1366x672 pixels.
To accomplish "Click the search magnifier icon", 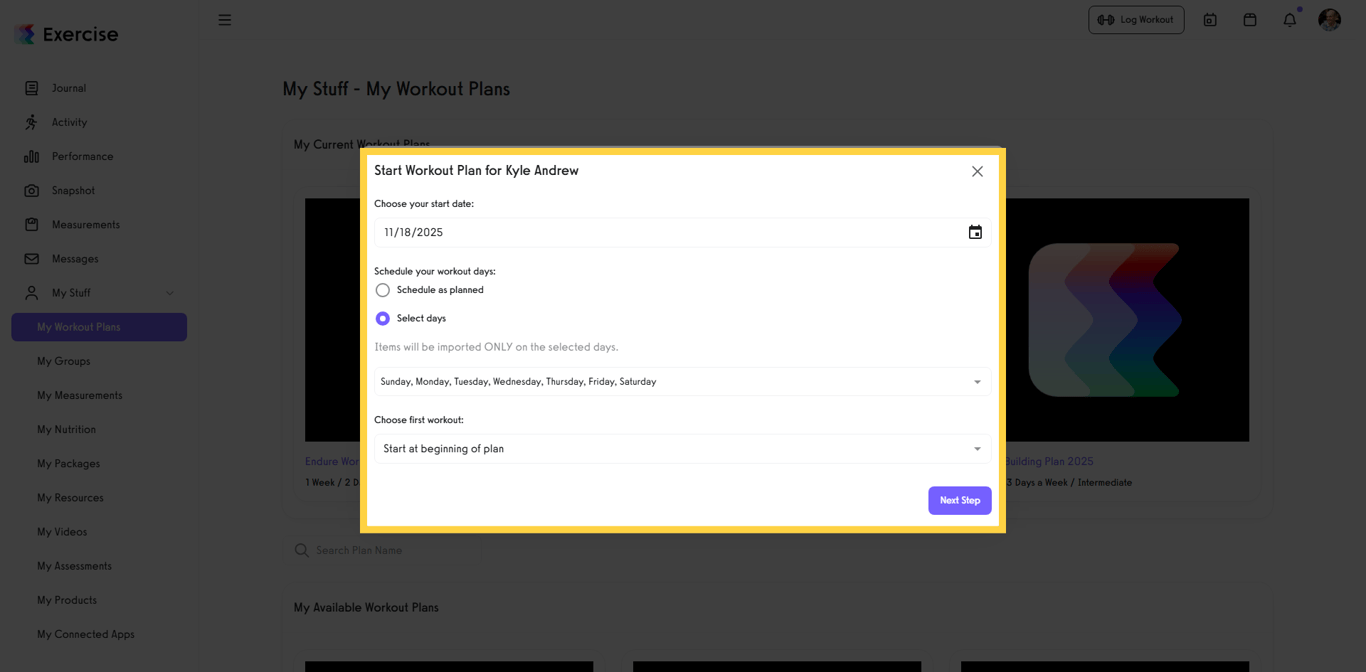I will (x=302, y=550).
